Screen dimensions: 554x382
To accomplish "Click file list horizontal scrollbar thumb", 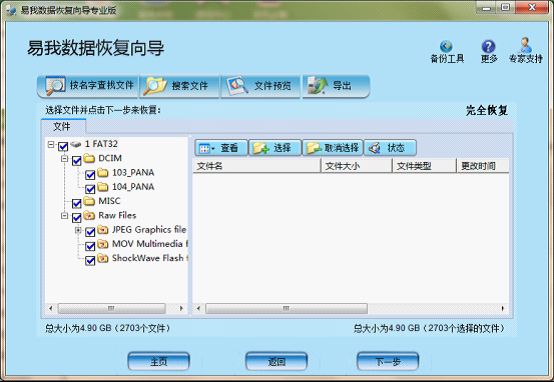I will point(286,308).
